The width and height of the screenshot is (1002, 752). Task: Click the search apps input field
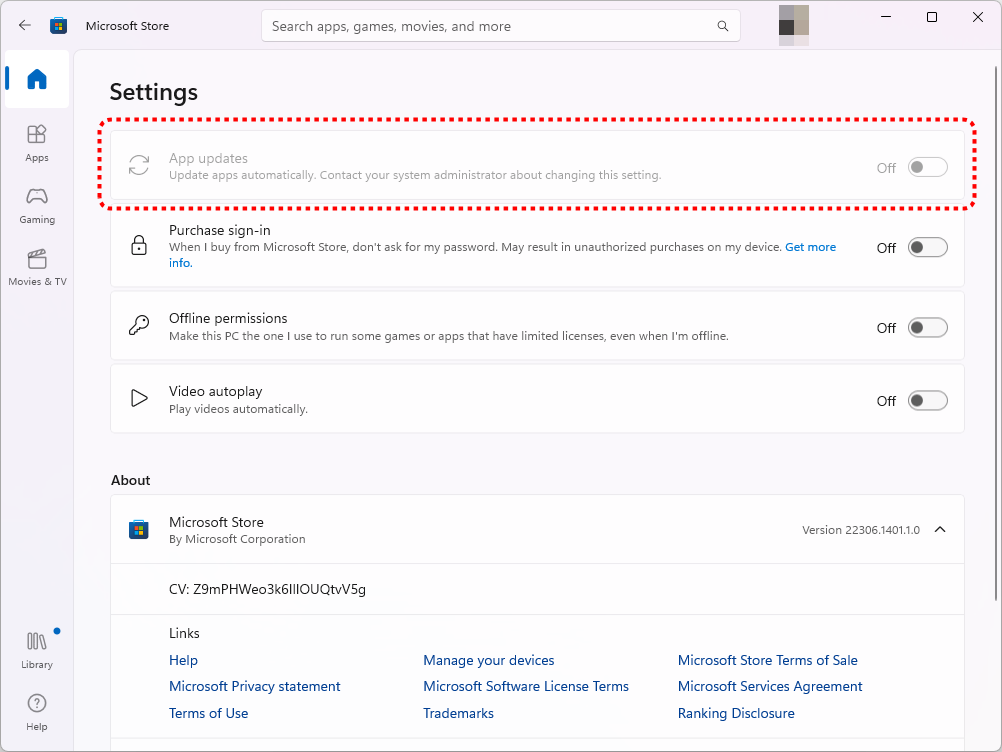tap(500, 26)
